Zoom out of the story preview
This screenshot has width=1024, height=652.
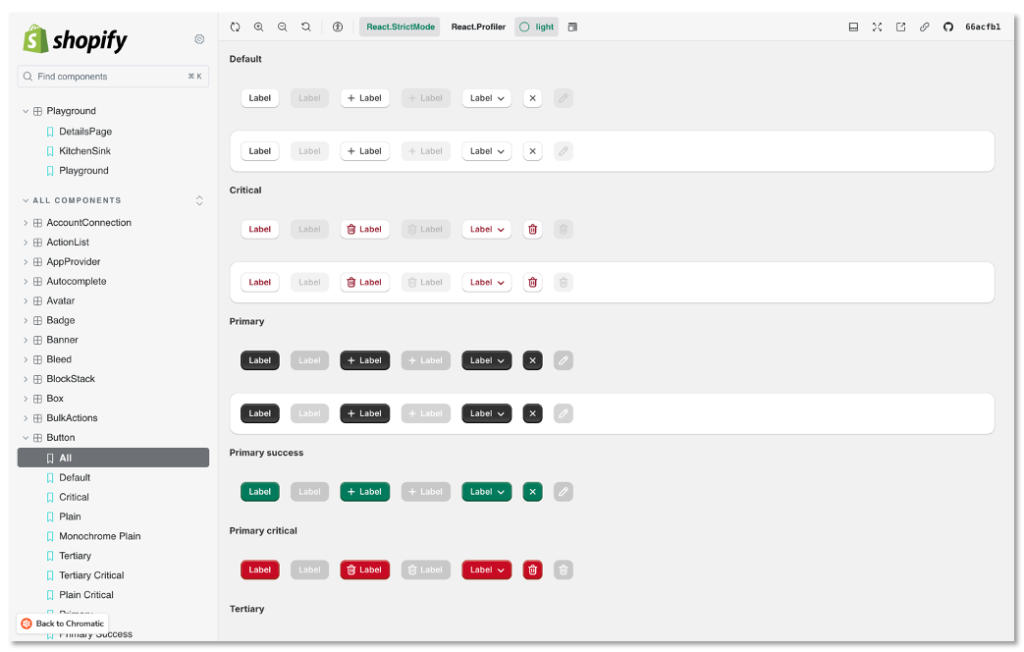pyautogui.click(x=282, y=27)
